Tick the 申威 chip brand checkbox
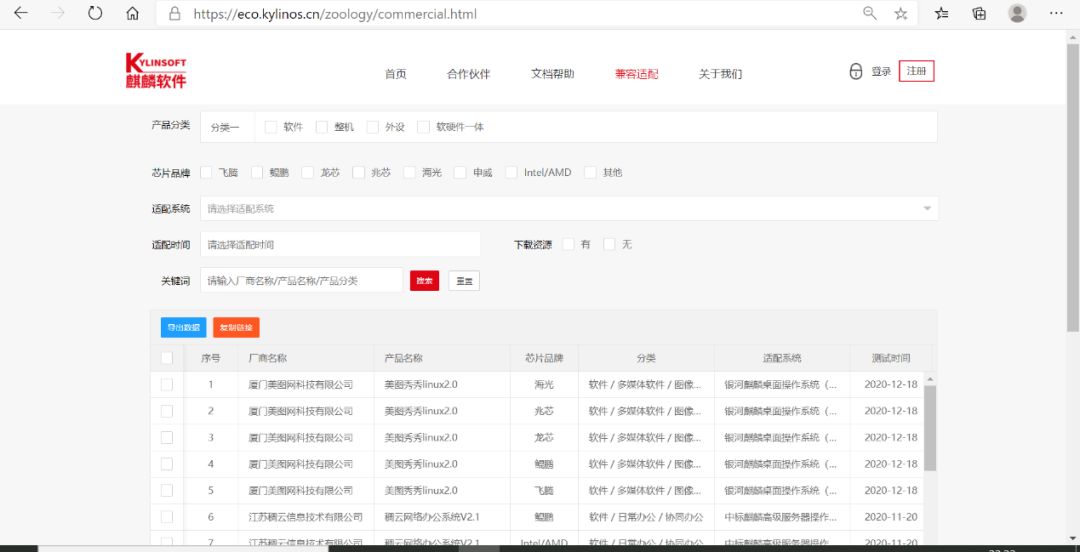This screenshot has height=552, width=1080. (460, 172)
